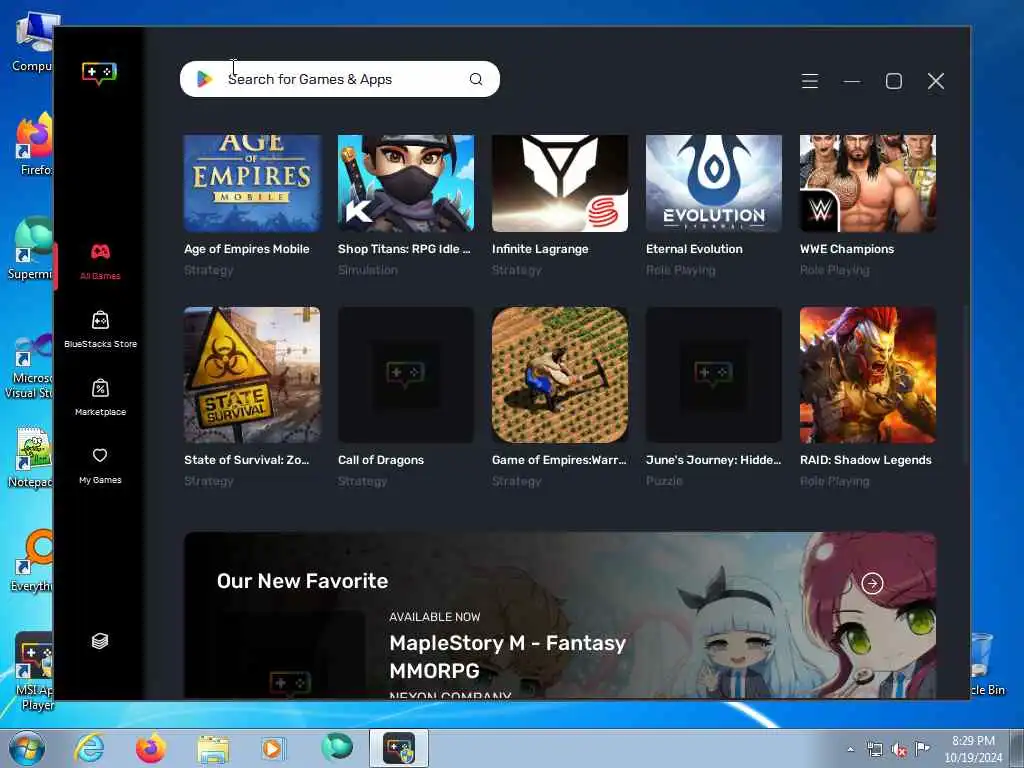Open Windows Media Player from the taskbar

pyautogui.click(x=274, y=748)
